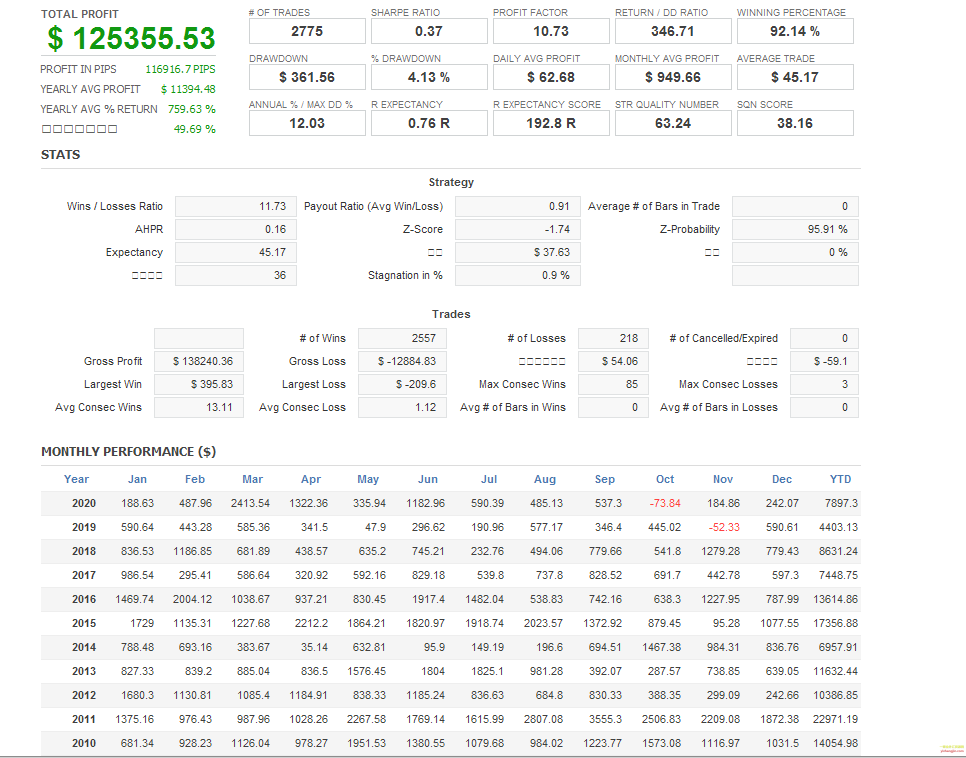Select the Trades subsection heading
This screenshot has width=966, height=758.
[x=451, y=314]
